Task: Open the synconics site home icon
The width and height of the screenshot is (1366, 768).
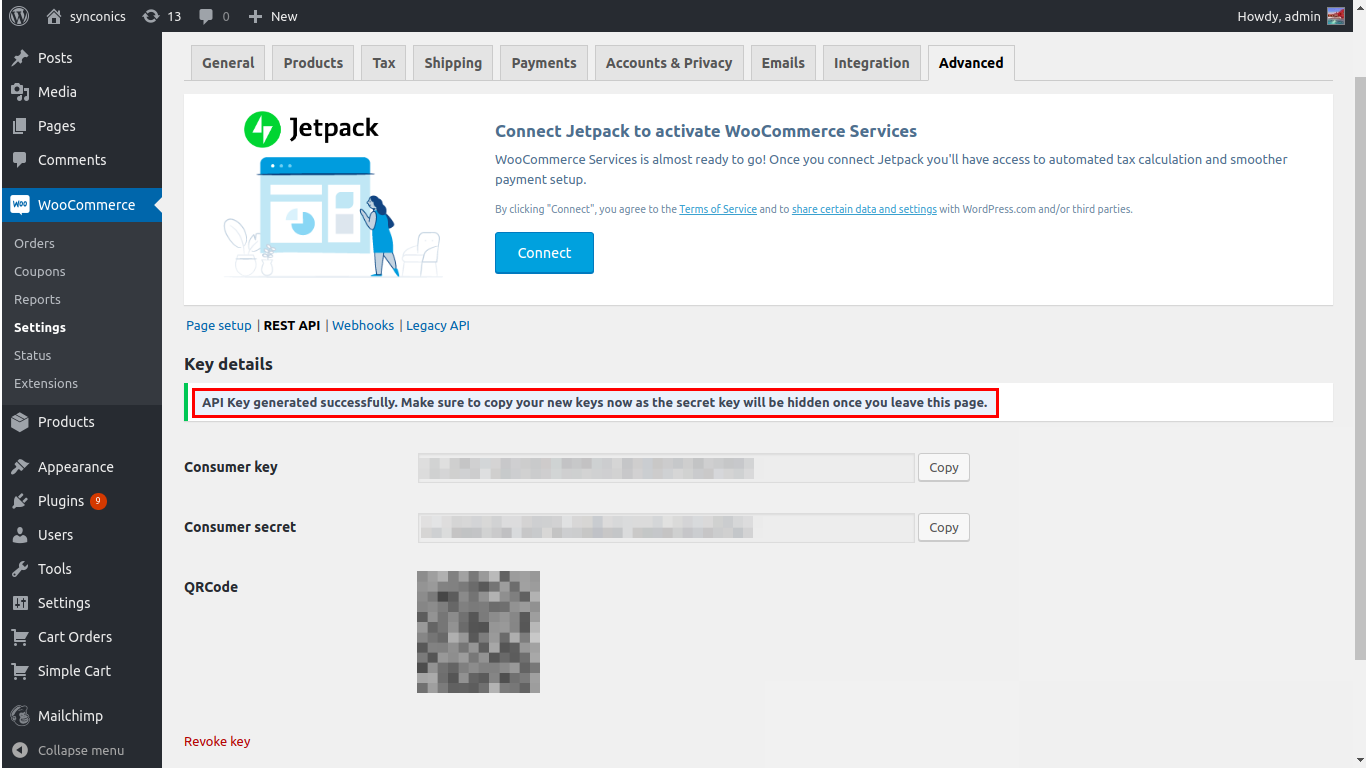Action: point(55,16)
